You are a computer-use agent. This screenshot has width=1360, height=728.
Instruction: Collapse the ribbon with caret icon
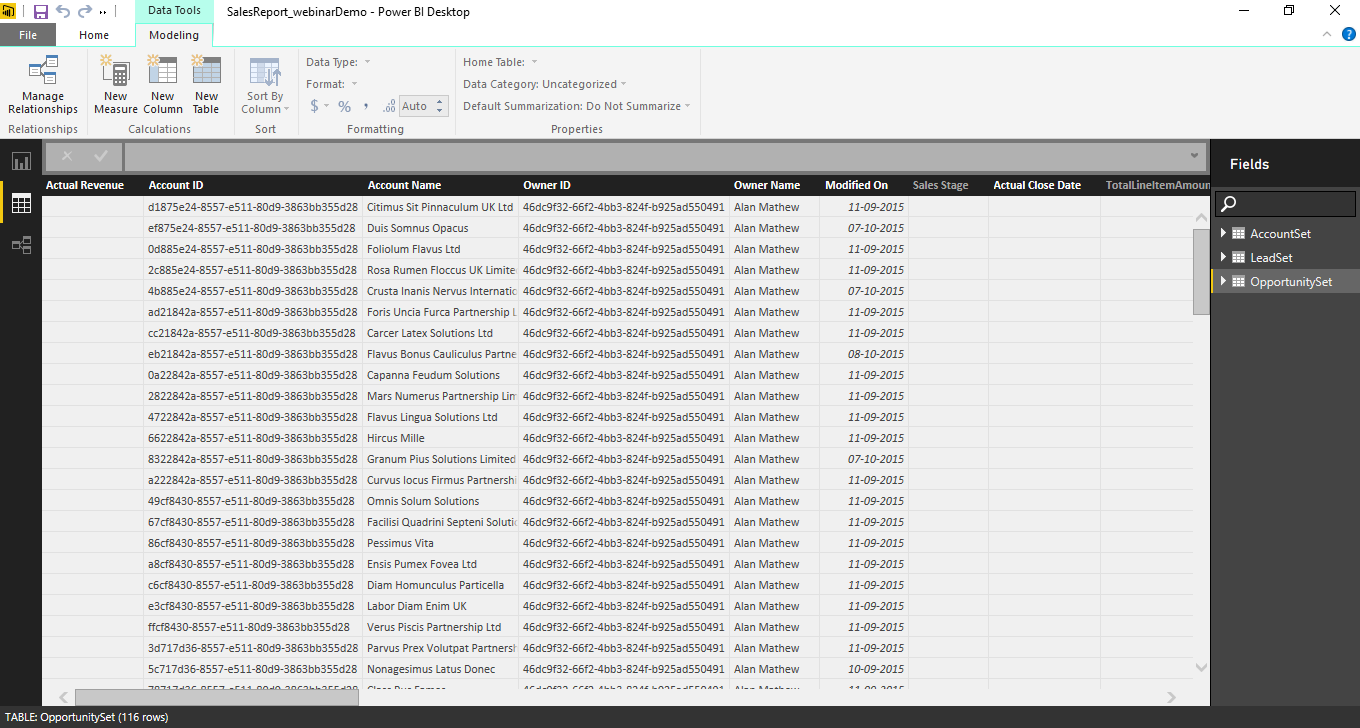tap(1327, 34)
